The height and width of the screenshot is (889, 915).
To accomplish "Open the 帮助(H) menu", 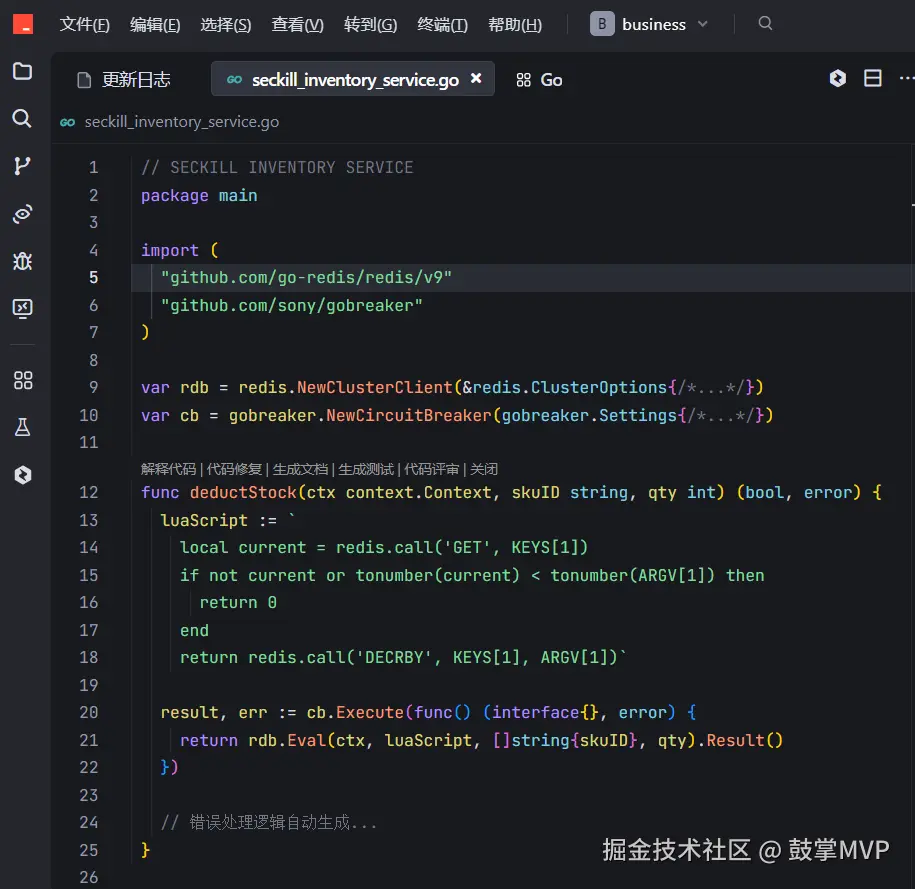I will coord(515,25).
